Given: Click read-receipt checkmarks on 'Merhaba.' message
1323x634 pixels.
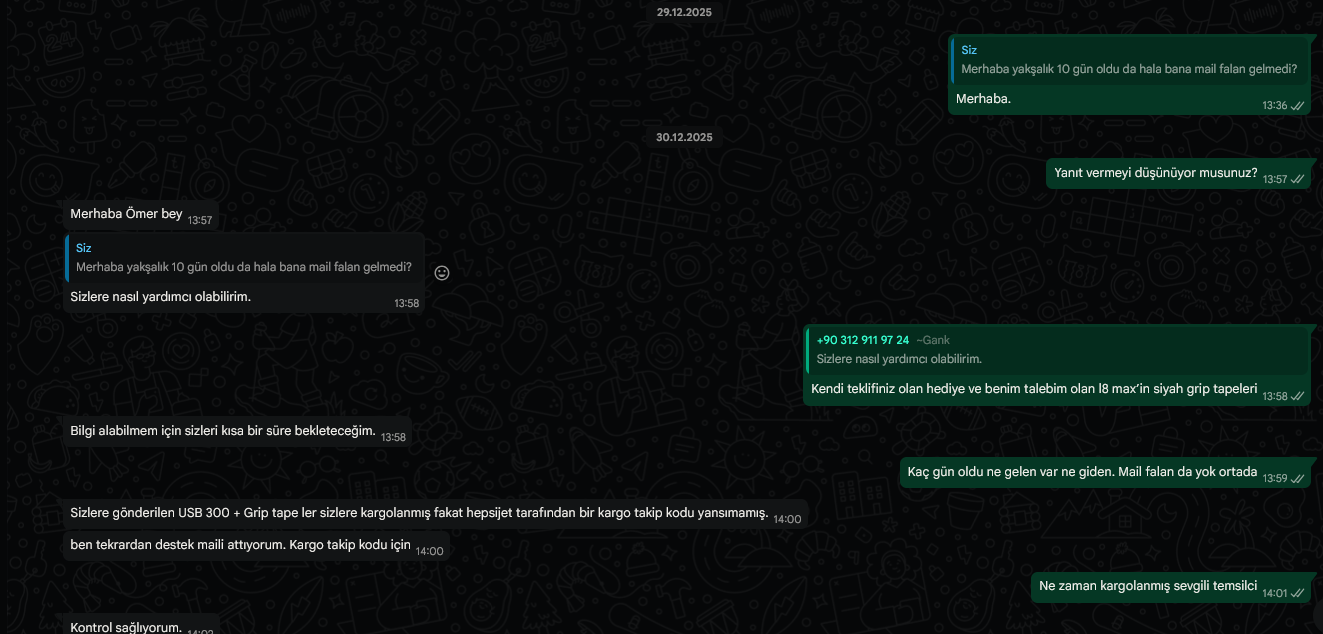Looking at the screenshot, I should click(1297, 105).
